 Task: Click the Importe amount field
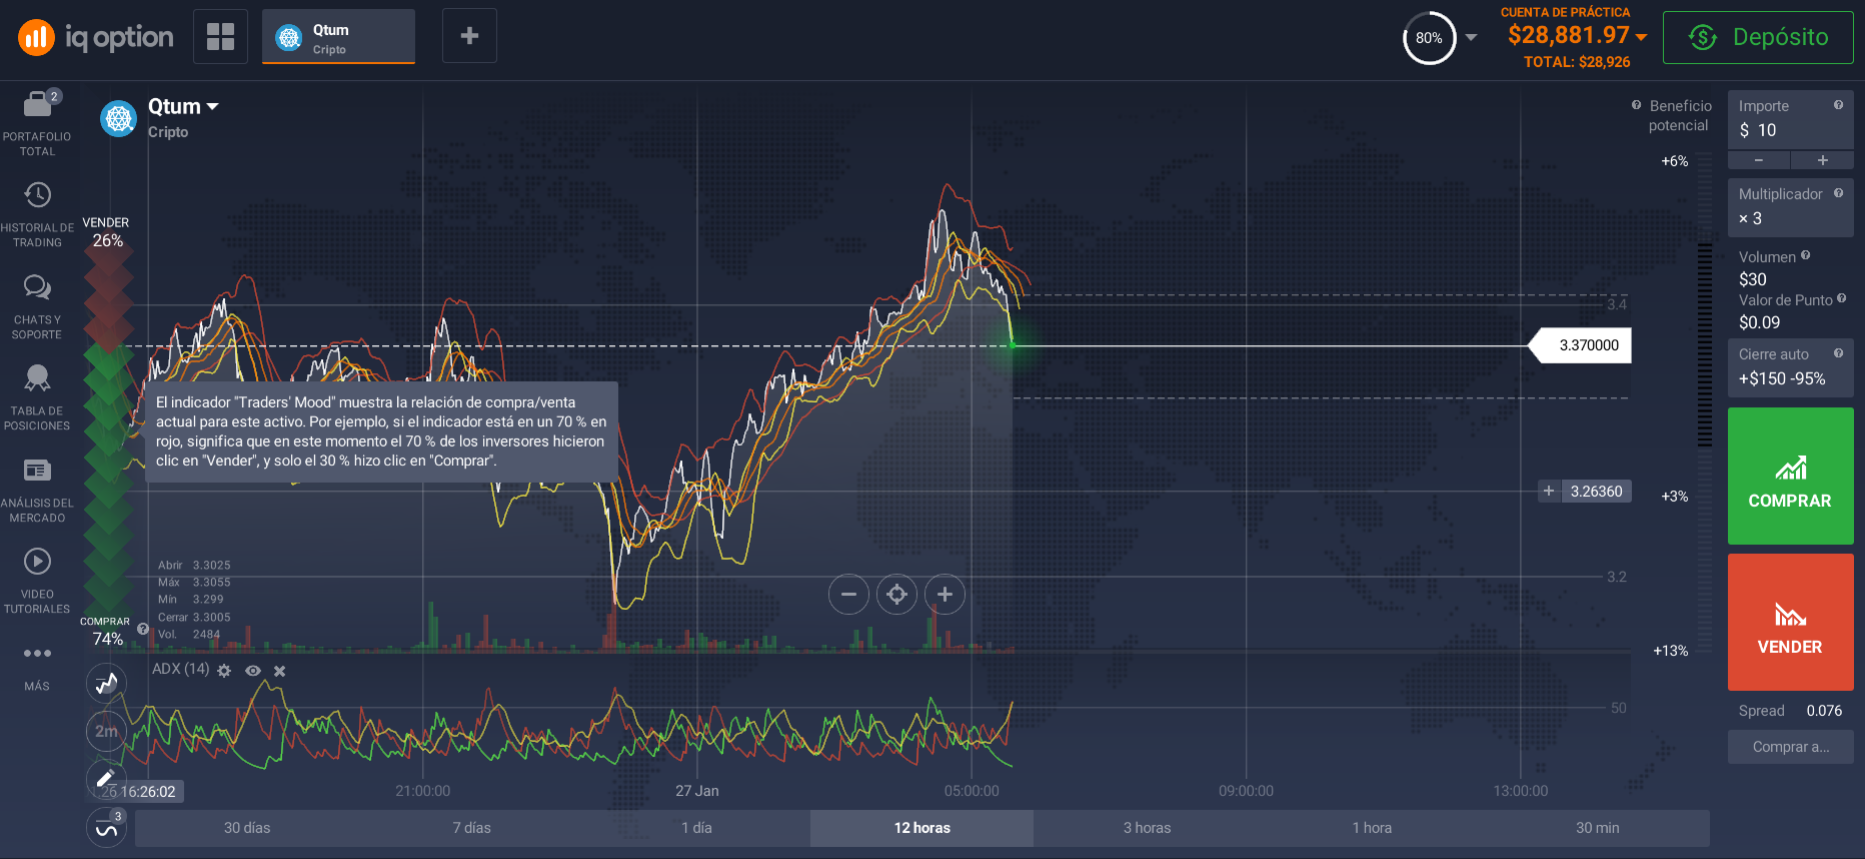[x=1790, y=120]
